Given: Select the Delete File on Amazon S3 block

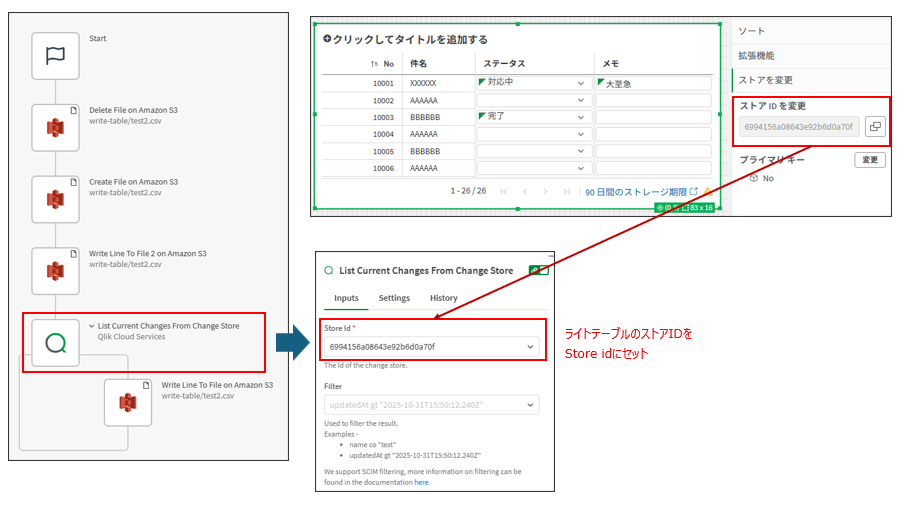Looking at the screenshot, I should click(55, 128).
